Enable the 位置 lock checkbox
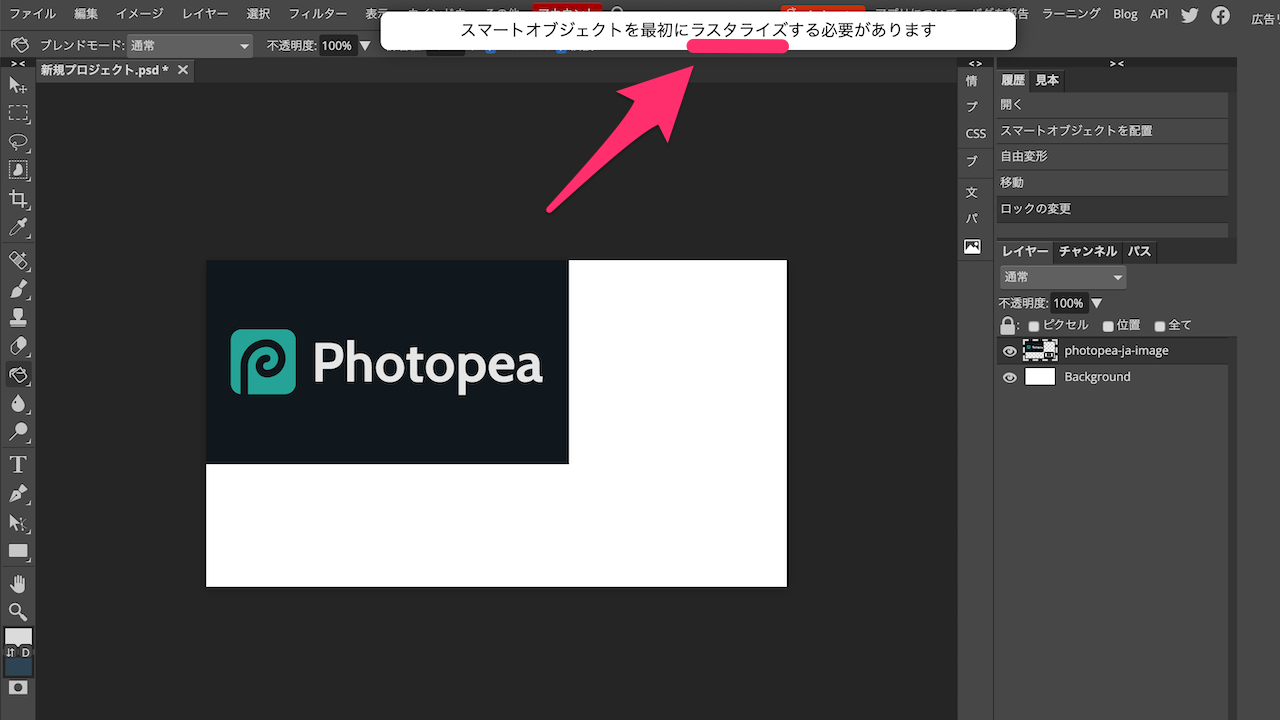Viewport: 1280px width, 720px height. pos(1108,326)
